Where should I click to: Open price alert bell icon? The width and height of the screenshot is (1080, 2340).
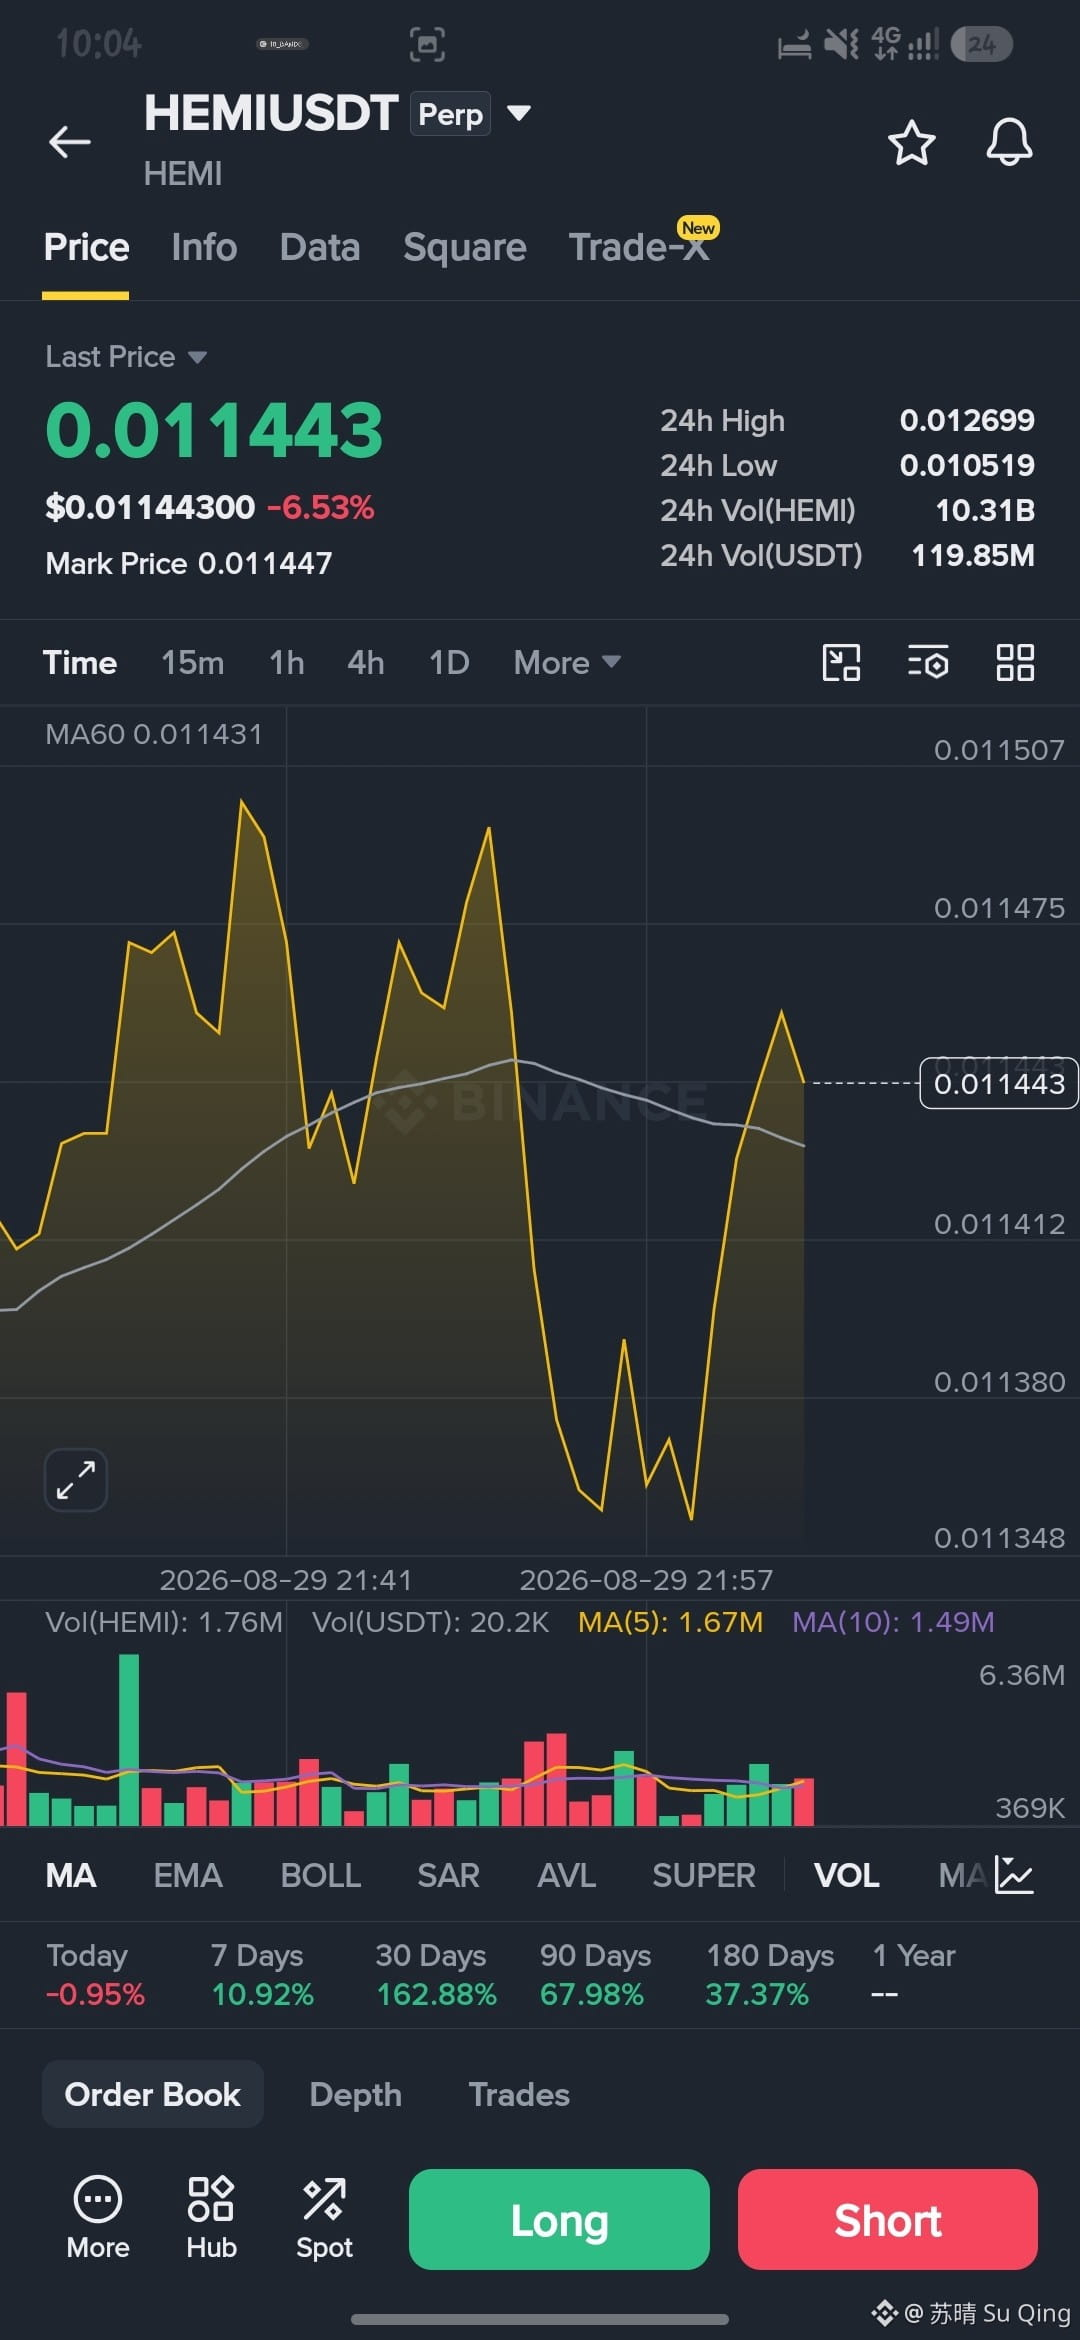pos(1009,142)
